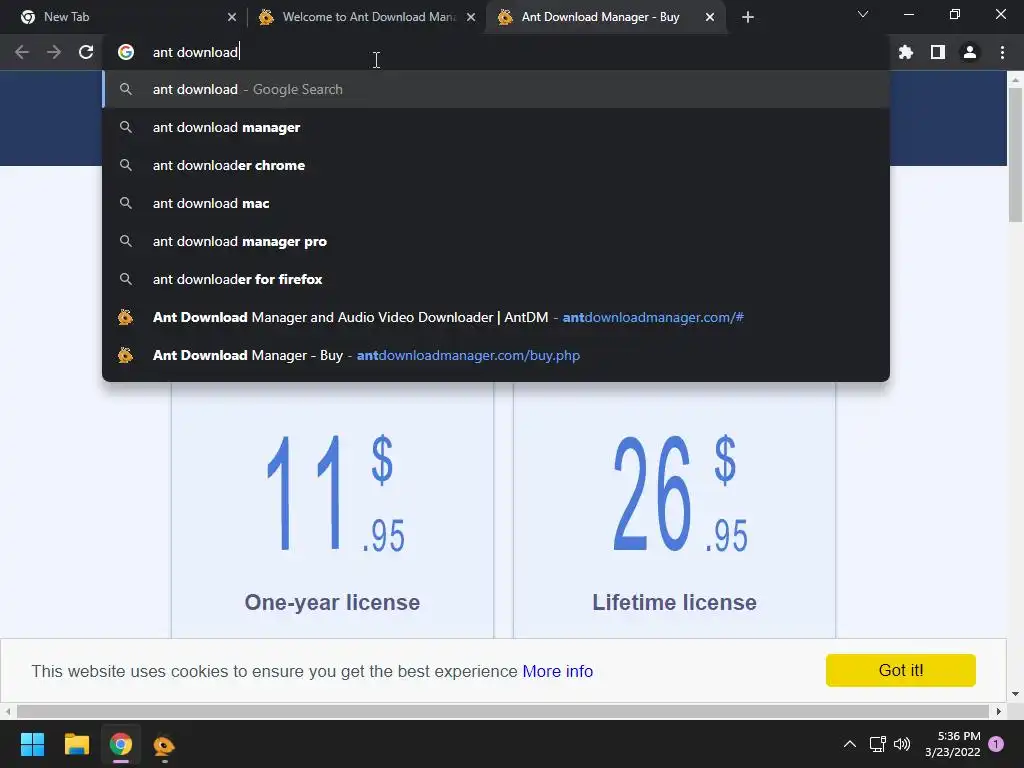Close the Ant Download Manager - Buy tab
The width and height of the screenshot is (1024, 768).
click(x=710, y=17)
